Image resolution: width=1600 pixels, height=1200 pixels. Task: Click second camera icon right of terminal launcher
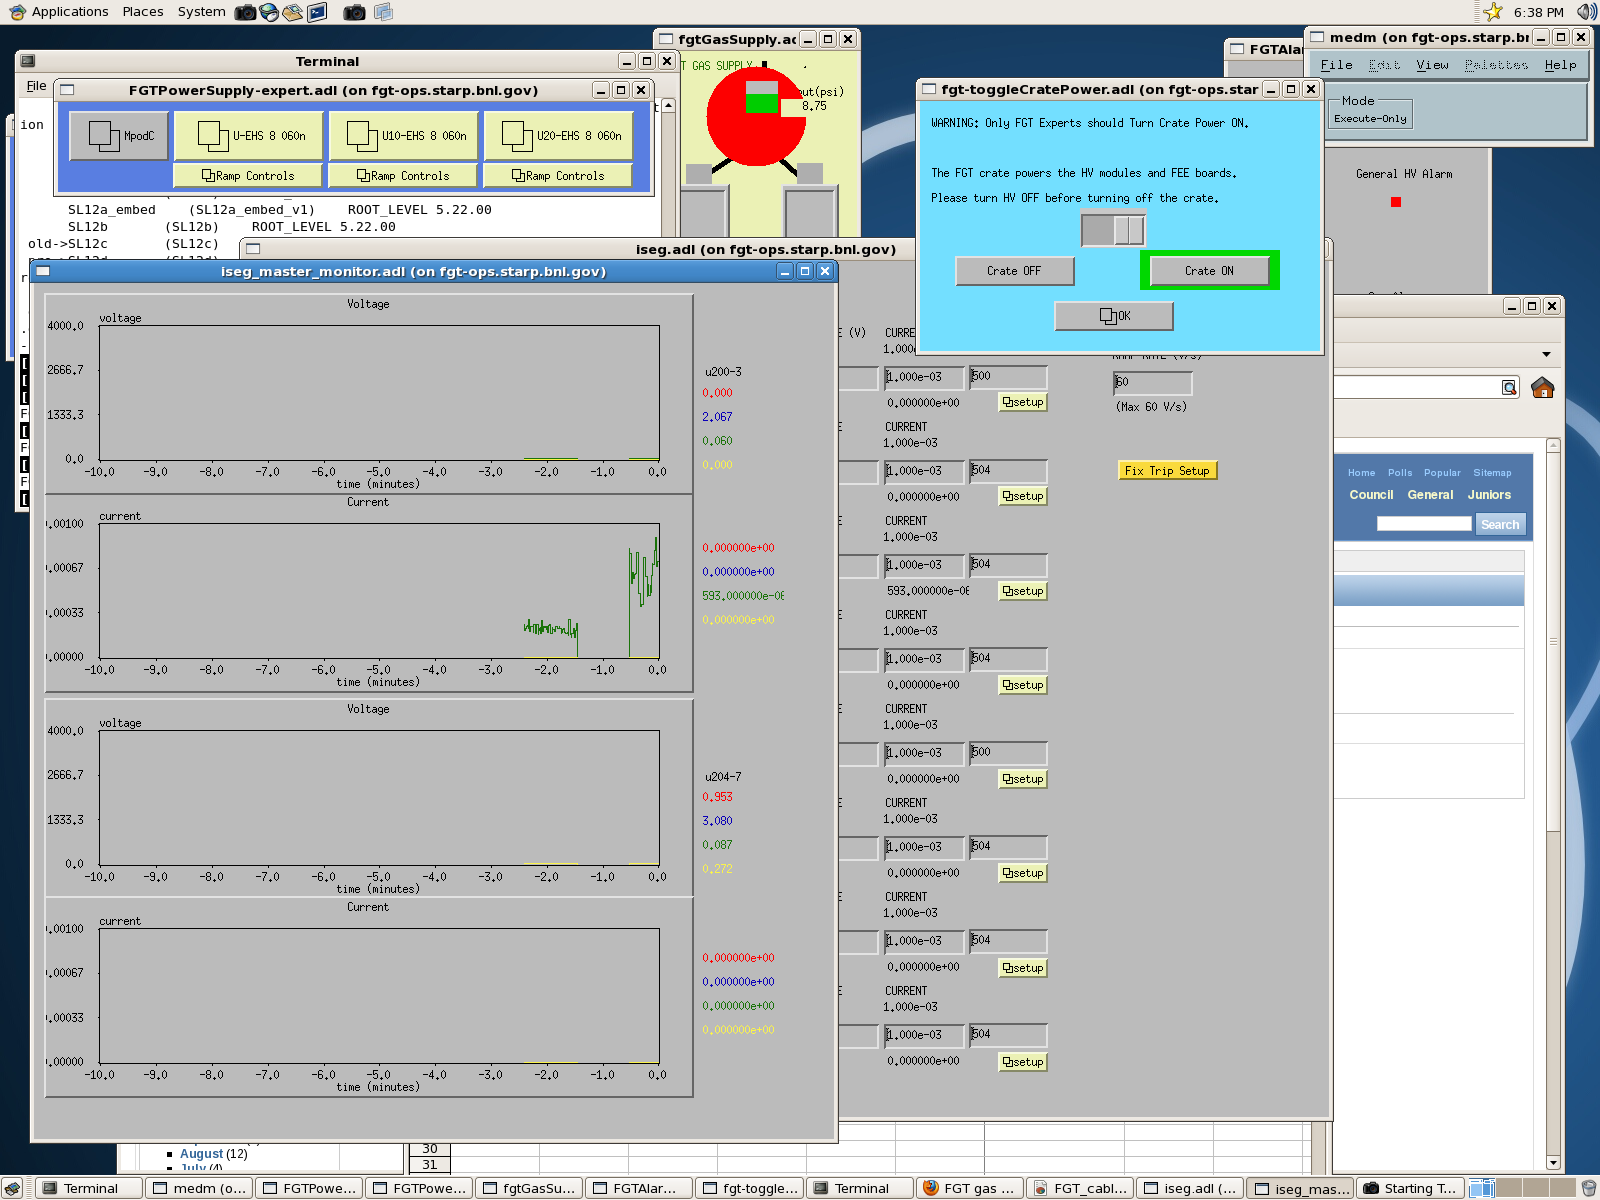[x=354, y=12]
